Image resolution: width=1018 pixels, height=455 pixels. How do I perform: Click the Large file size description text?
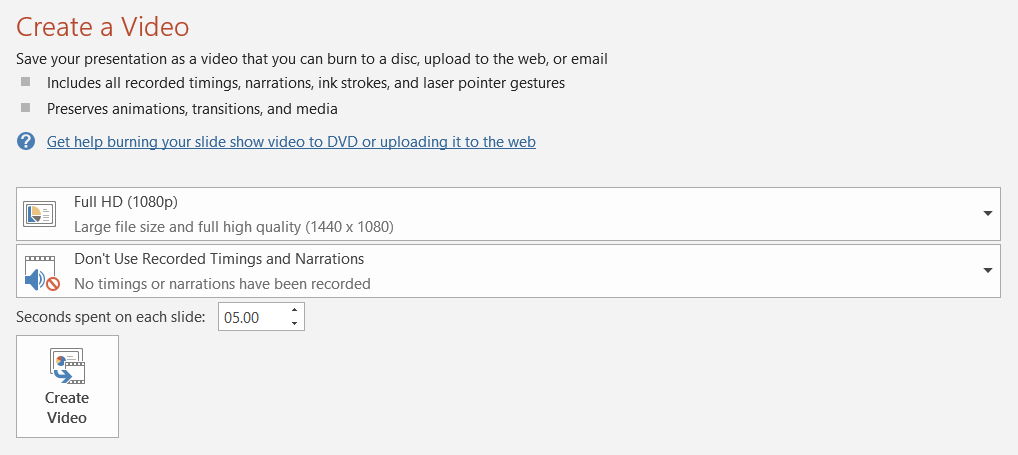click(x=234, y=227)
